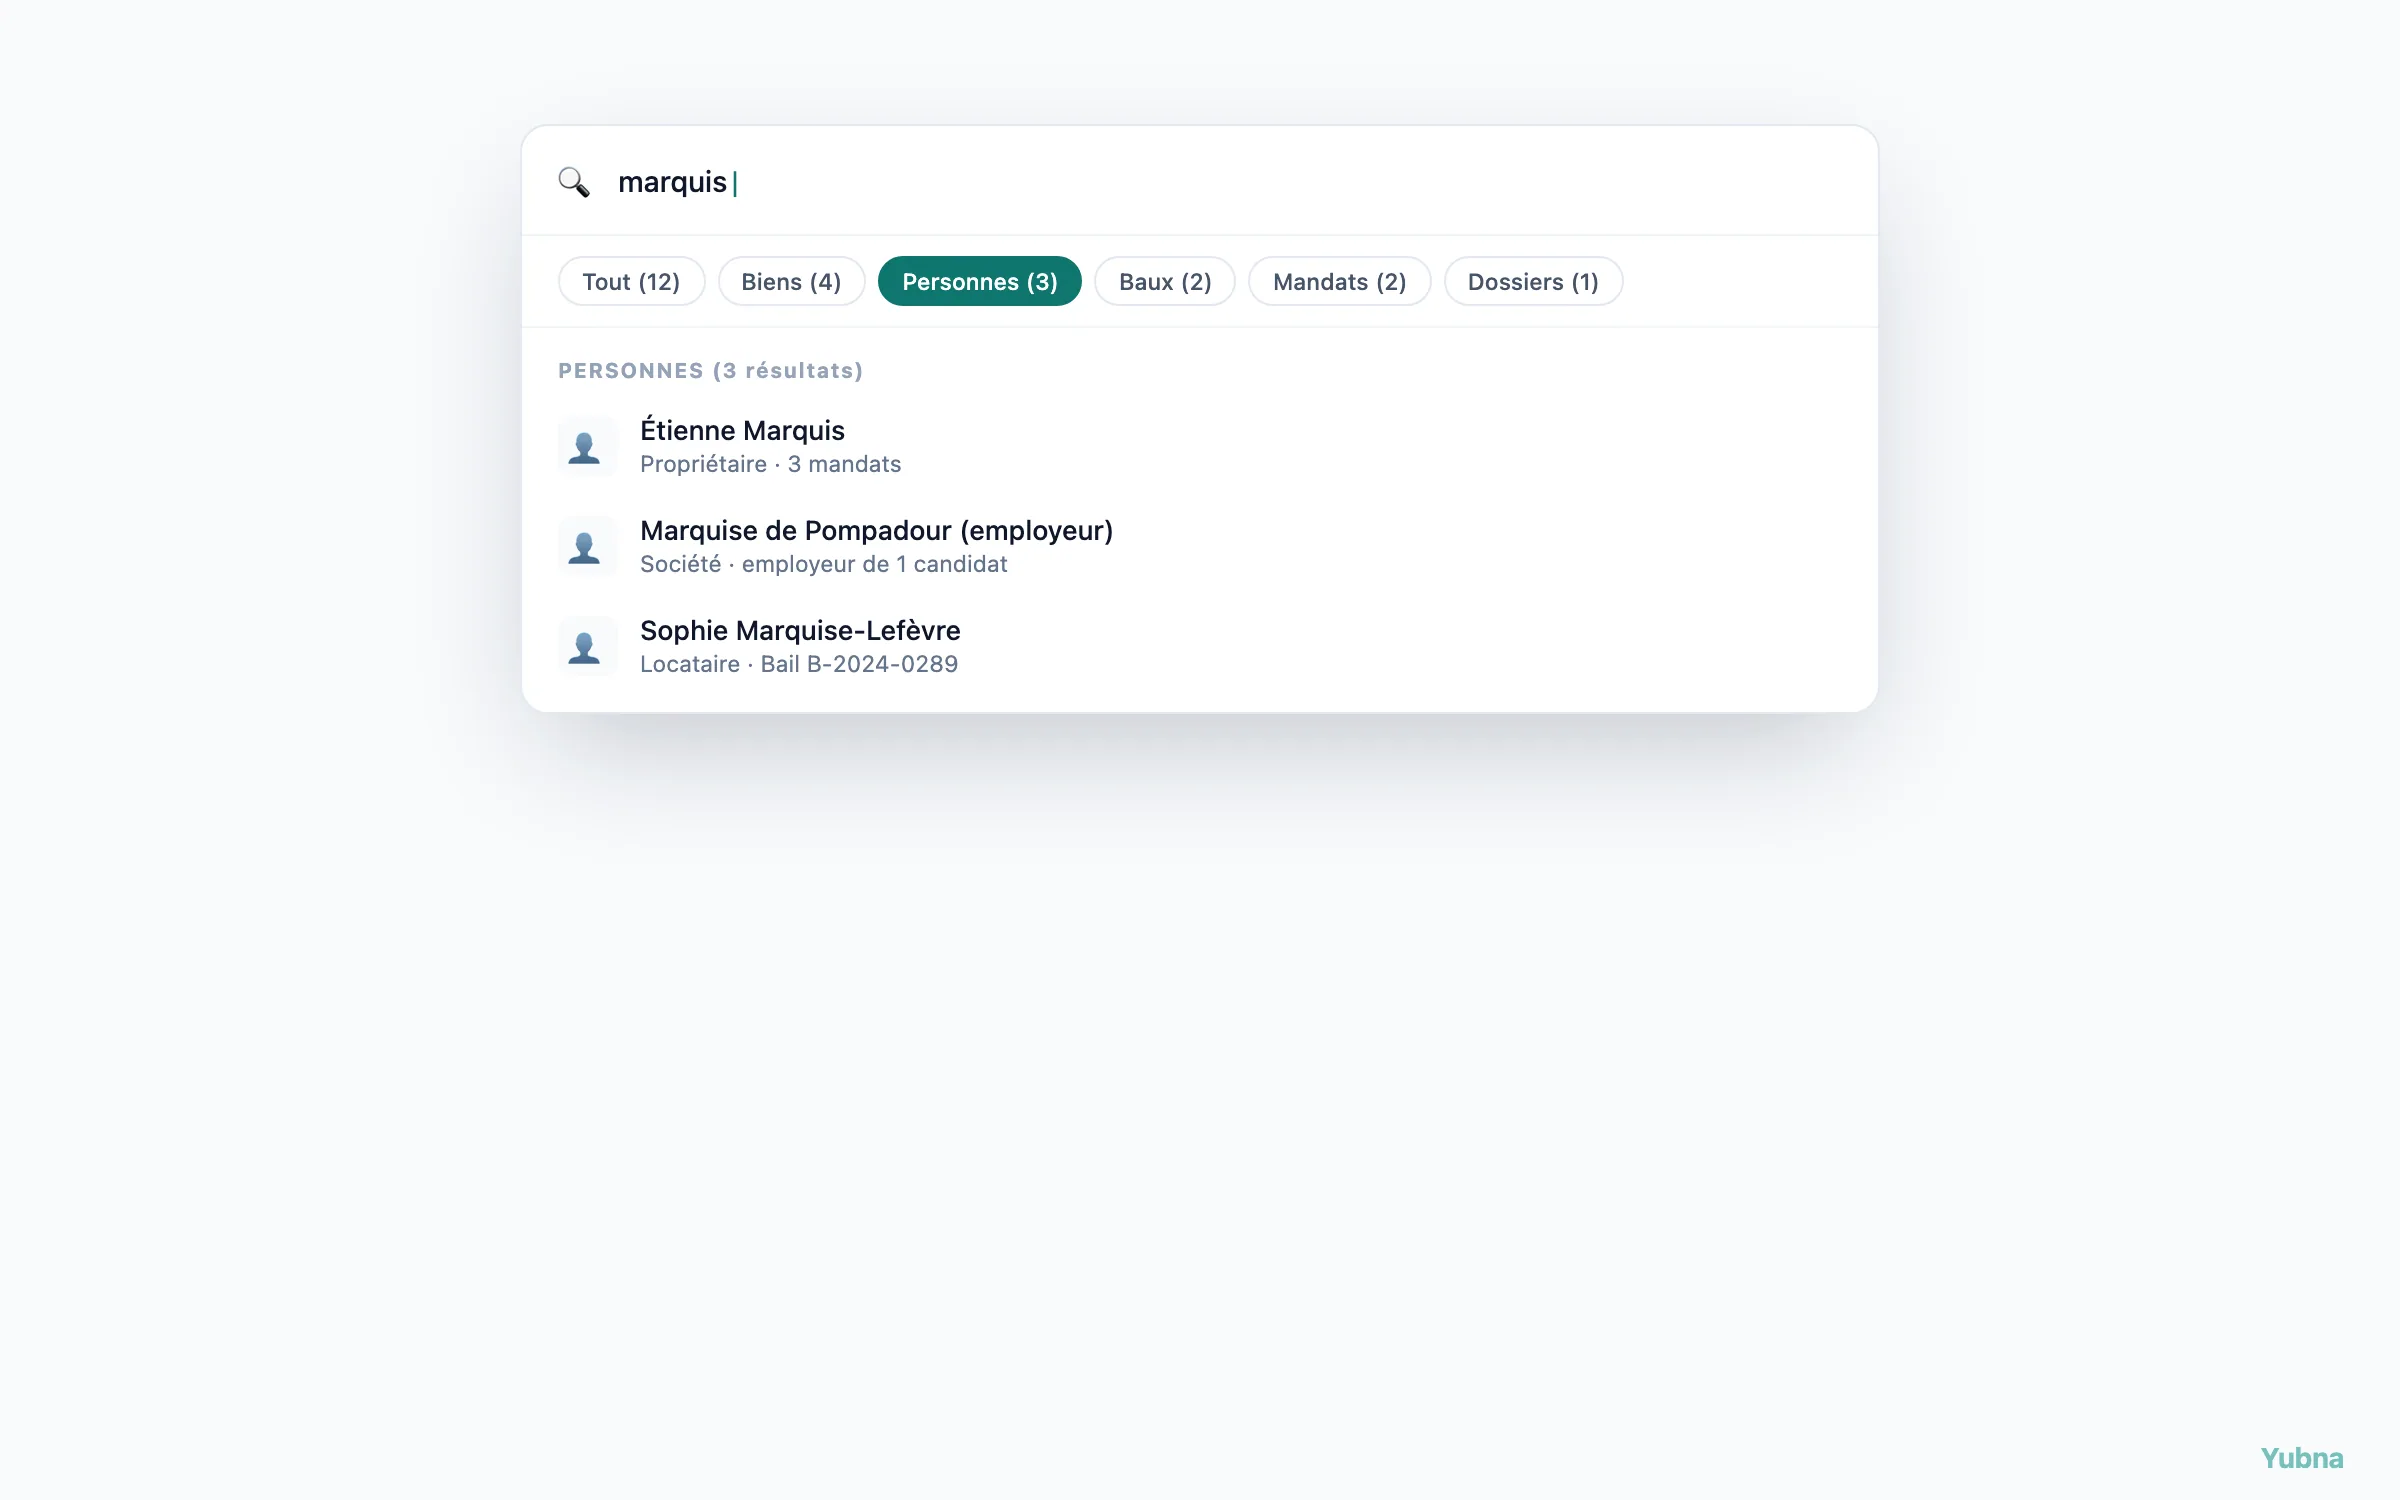Open the Sophie Marquise-Lefèvre result
The width and height of the screenshot is (2400, 1500).
point(1200,647)
